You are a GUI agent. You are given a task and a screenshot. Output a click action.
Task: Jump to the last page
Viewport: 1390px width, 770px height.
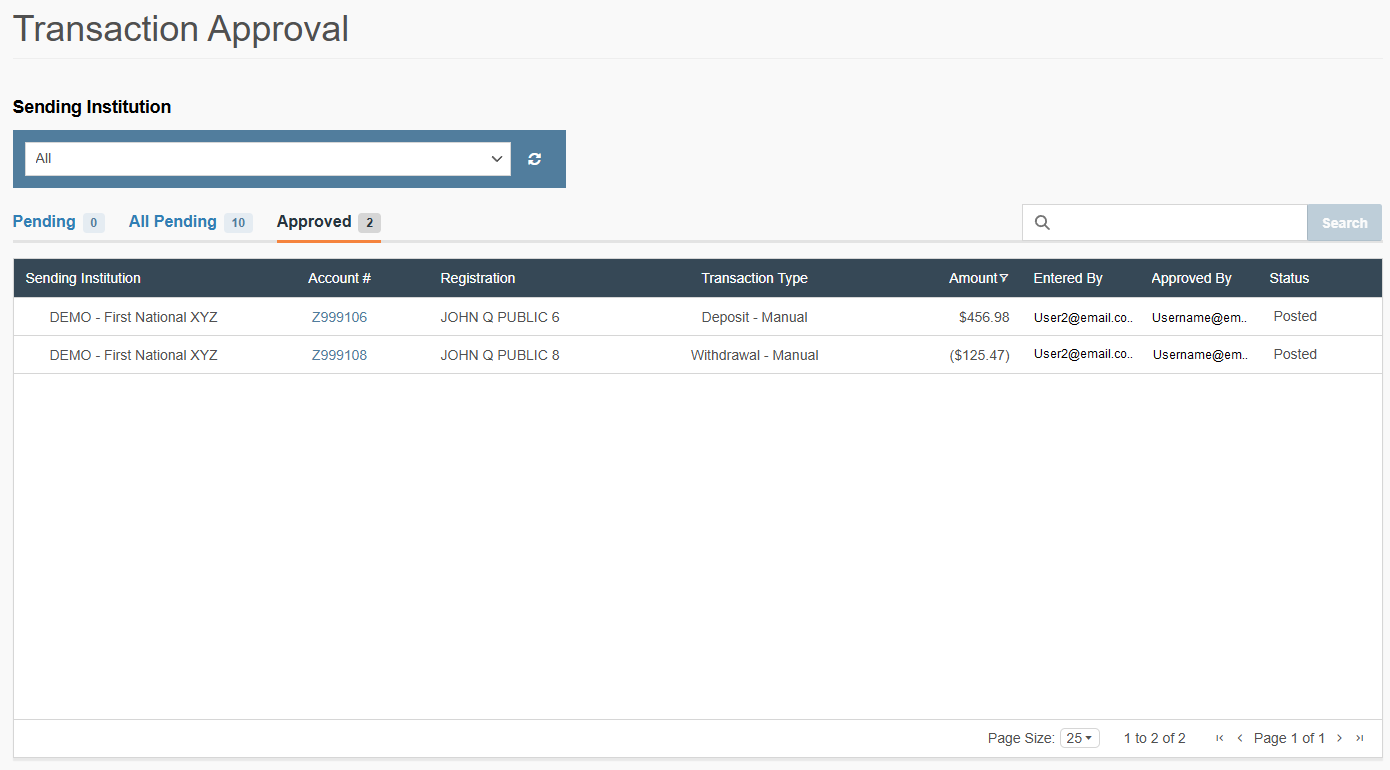pos(1360,738)
